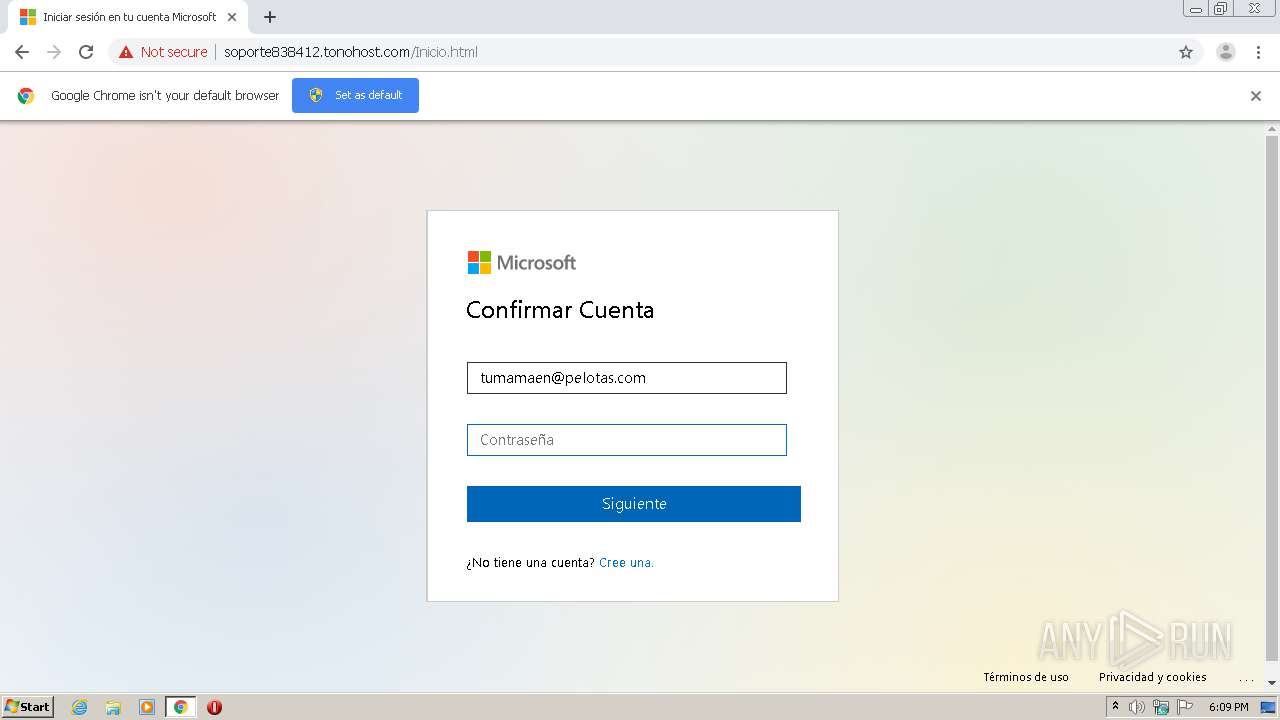Open the Action Center flag icon
Viewport: 1280px width, 720px height.
coord(1185,707)
